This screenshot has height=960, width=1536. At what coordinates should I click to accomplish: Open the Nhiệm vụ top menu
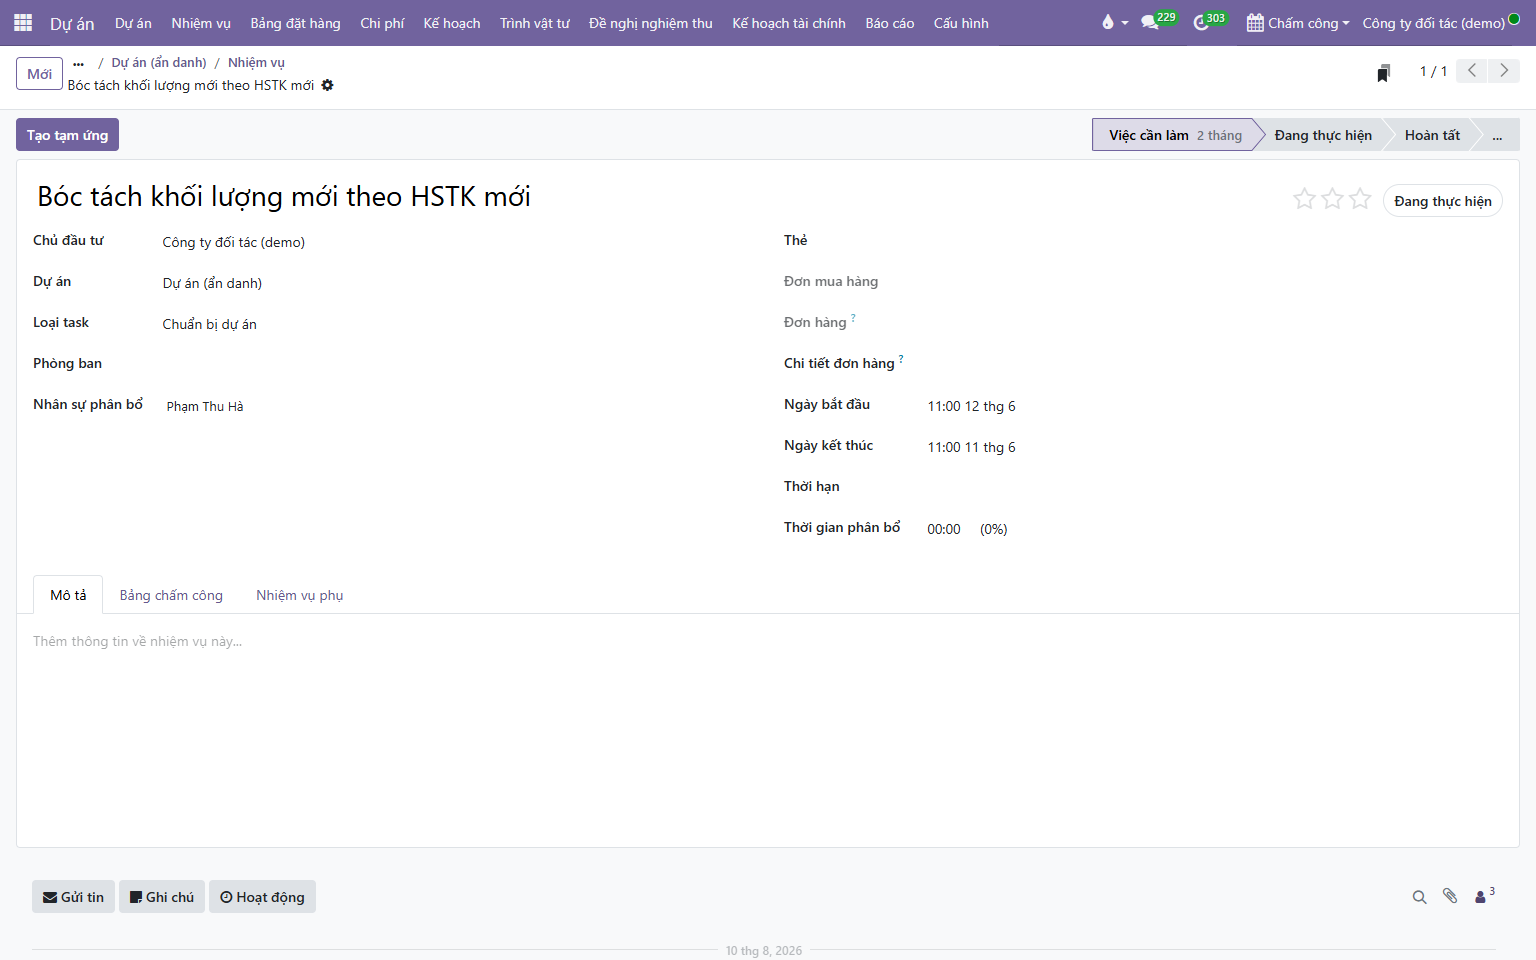coord(201,23)
